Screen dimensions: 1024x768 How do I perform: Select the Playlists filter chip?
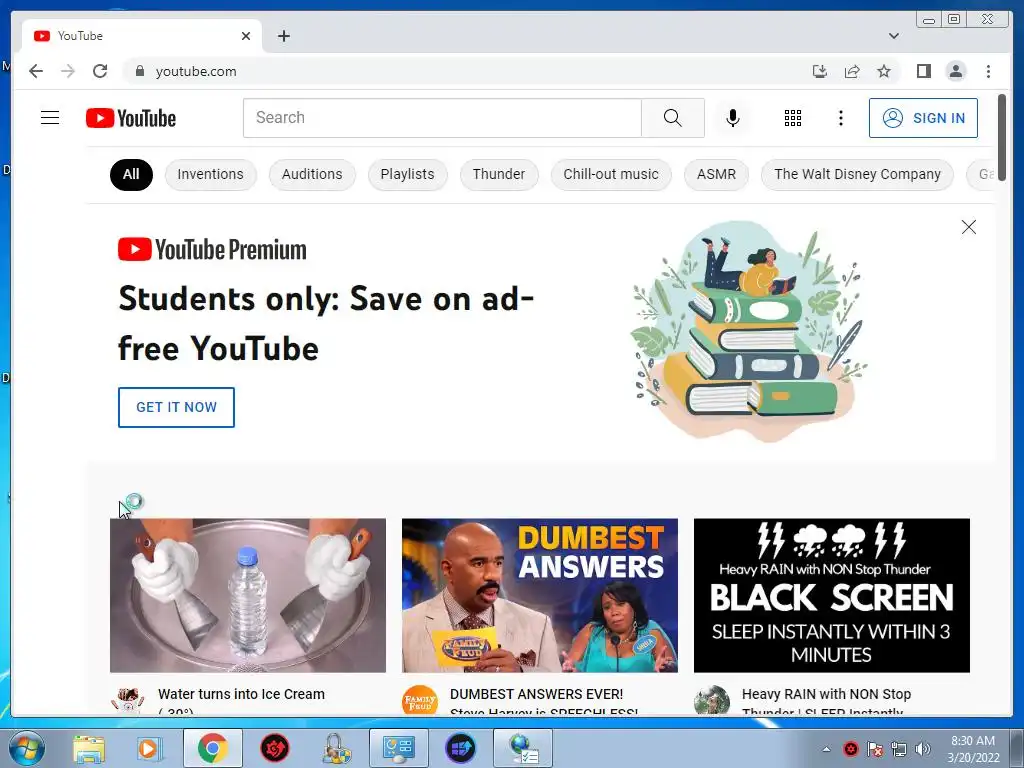[x=408, y=174]
